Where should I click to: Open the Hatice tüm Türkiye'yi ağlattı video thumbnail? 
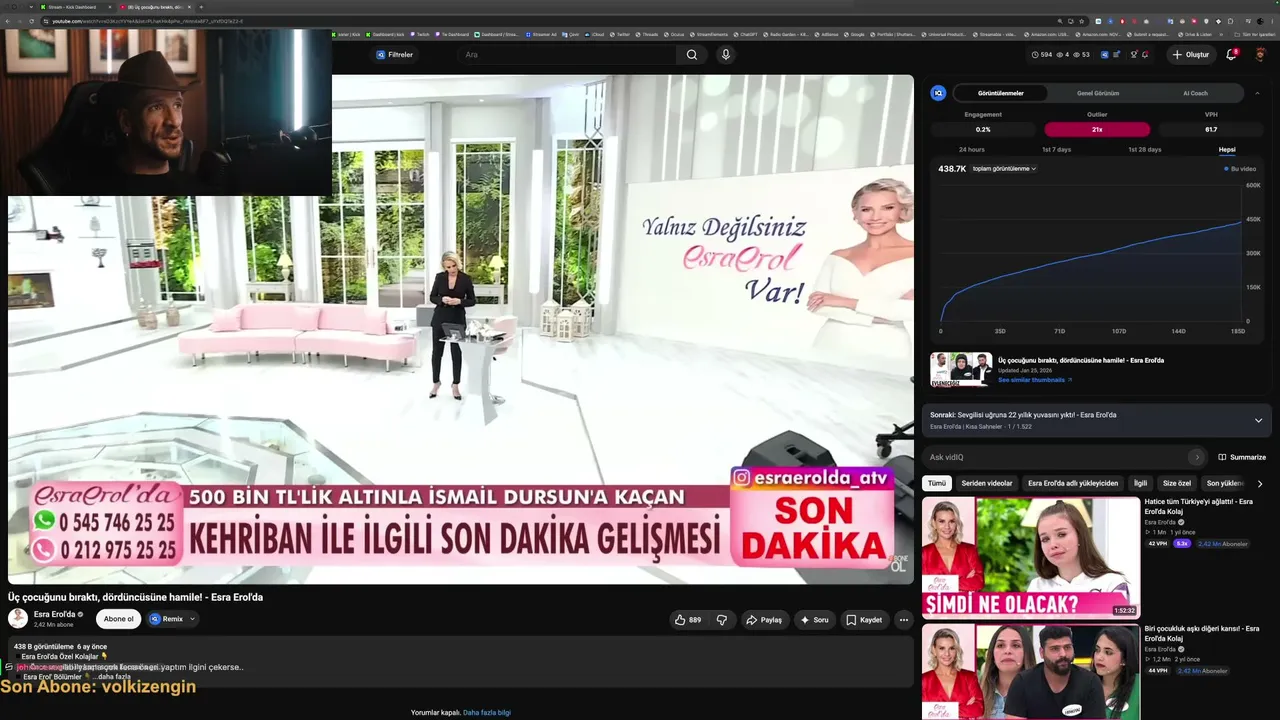point(1030,557)
